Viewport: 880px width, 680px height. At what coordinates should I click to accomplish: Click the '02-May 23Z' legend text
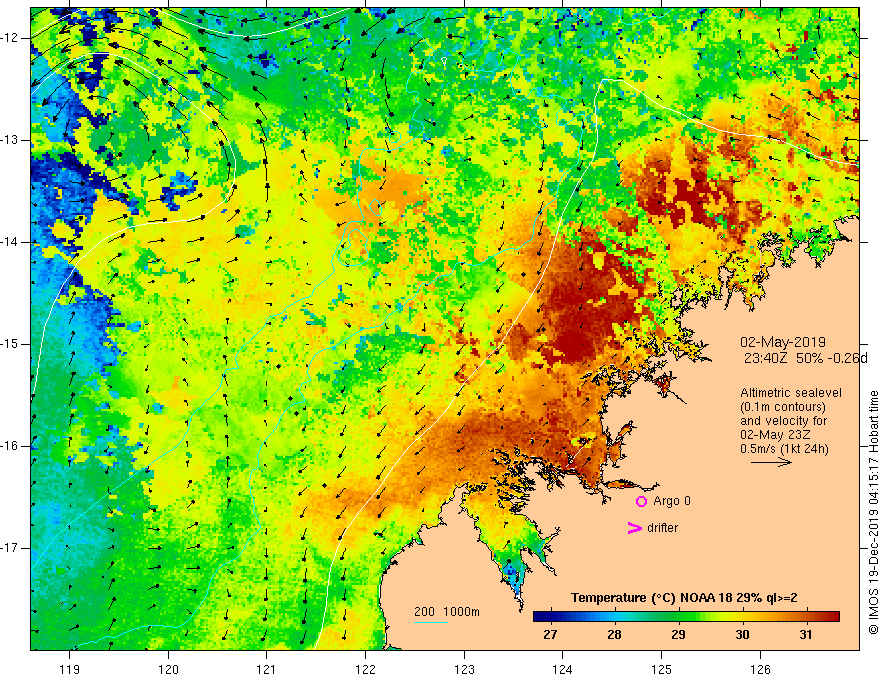775,435
